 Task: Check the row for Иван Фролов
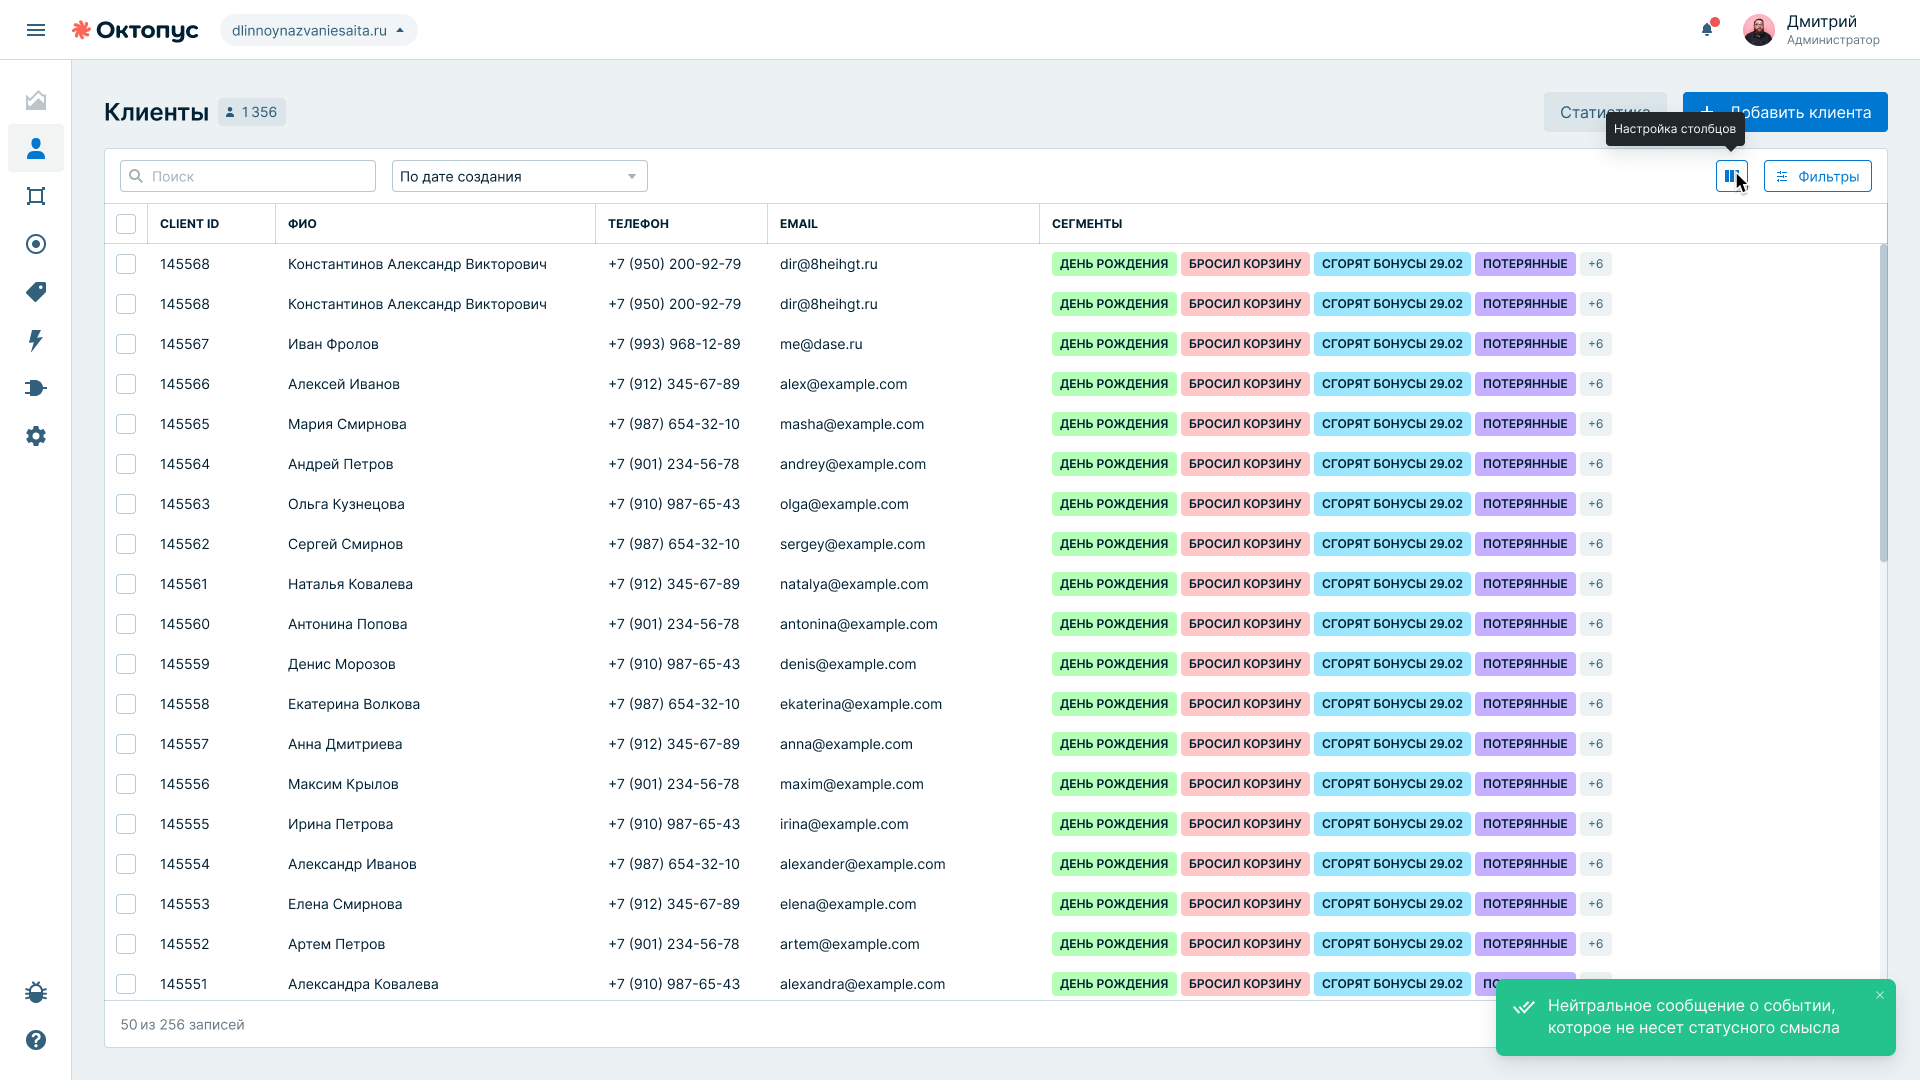tap(126, 344)
